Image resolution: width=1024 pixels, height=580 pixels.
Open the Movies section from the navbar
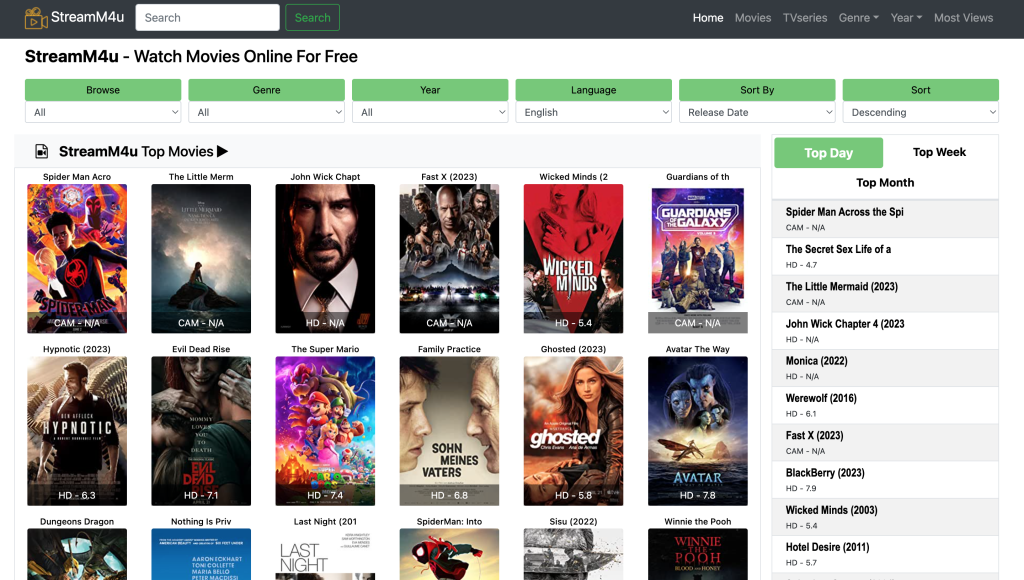point(753,17)
